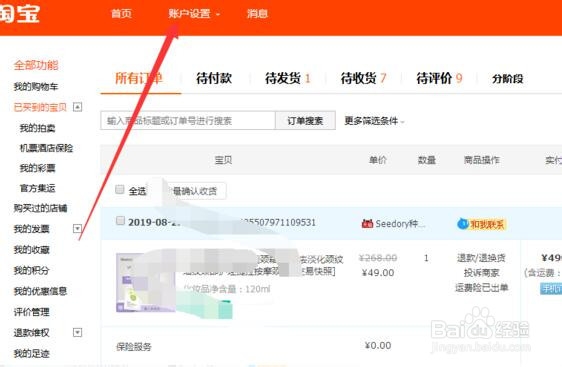
Task: Click the ¥0.00 insurance price
Action: [x=378, y=345]
